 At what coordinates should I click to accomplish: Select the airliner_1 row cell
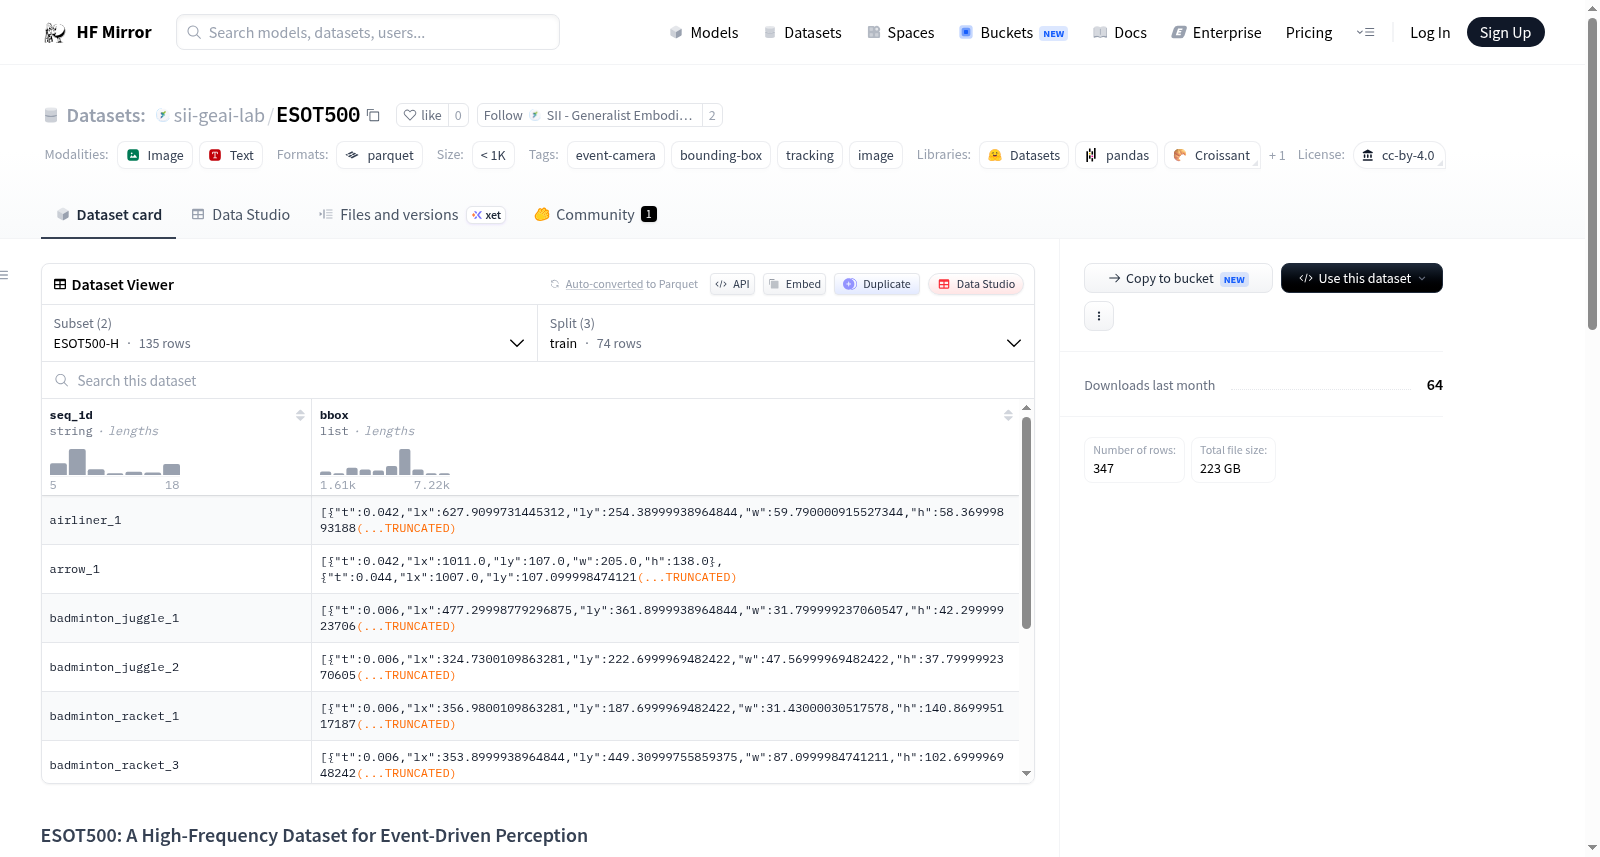[177, 520]
